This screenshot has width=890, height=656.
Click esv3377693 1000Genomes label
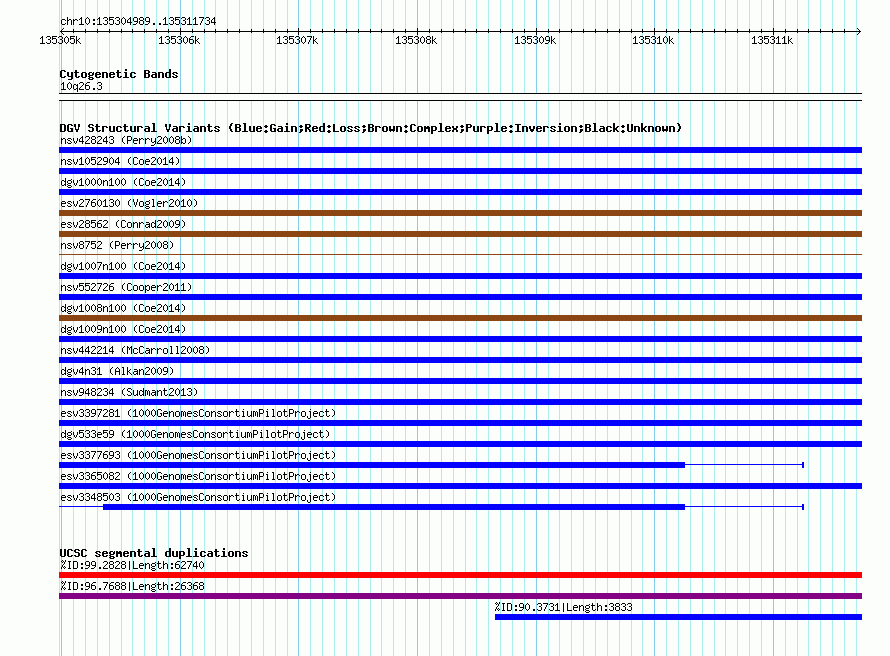(198, 455)
